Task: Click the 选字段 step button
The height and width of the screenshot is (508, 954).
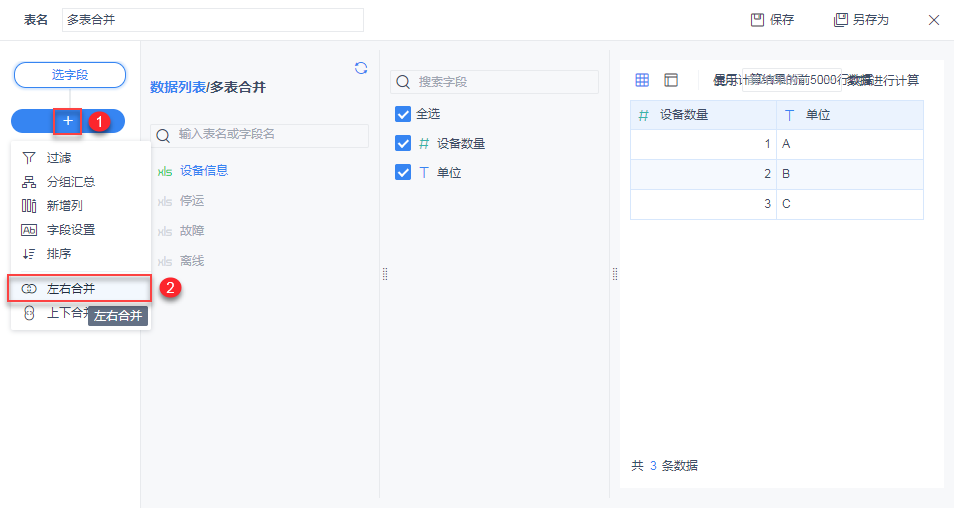Action: 69,75
